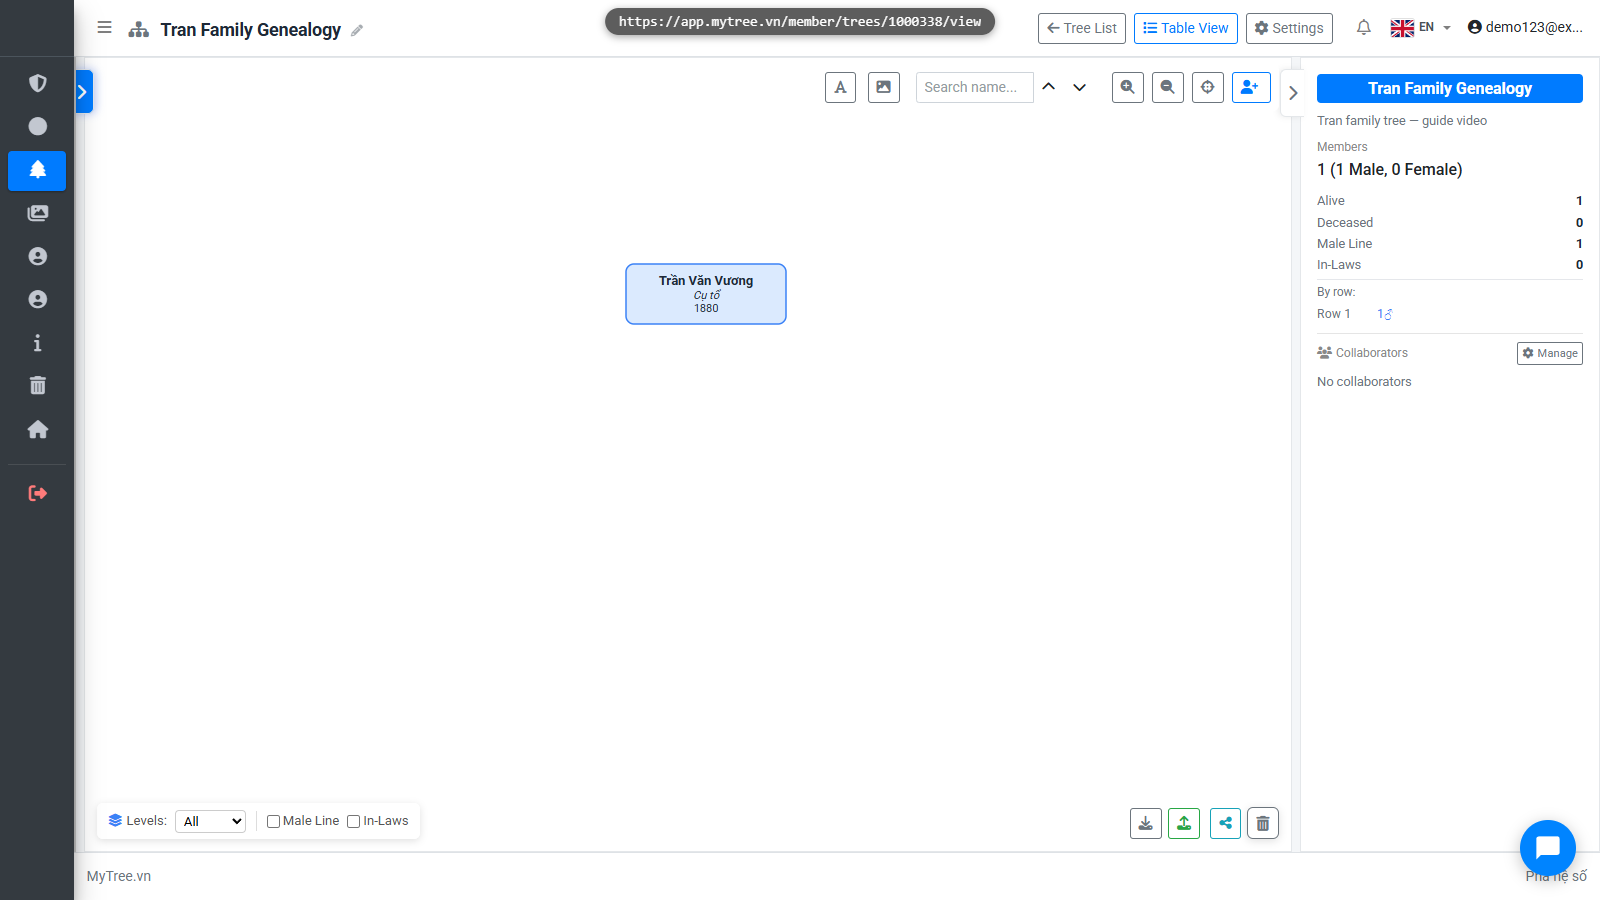This screenshot has width=1600, height=900.
Task: Go to home icon in sidebar
Action: point(38,429)
